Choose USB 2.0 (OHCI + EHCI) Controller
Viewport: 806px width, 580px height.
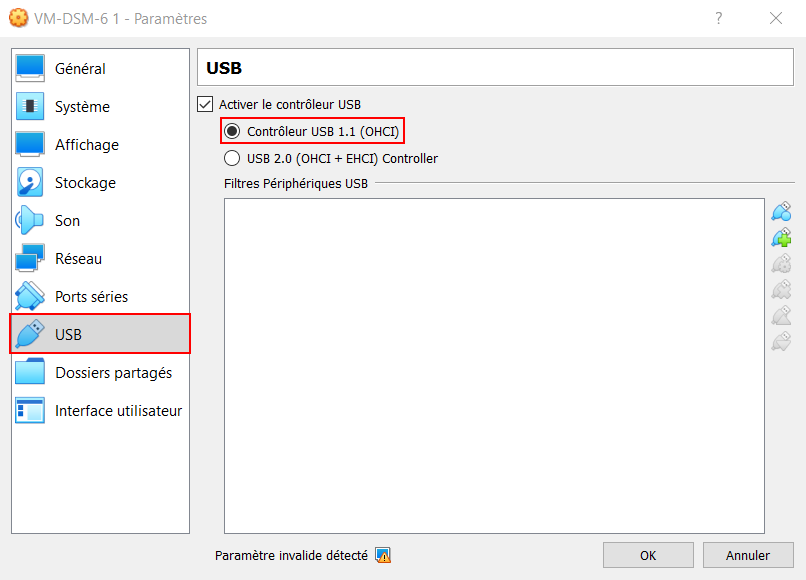tap(331, 158)
